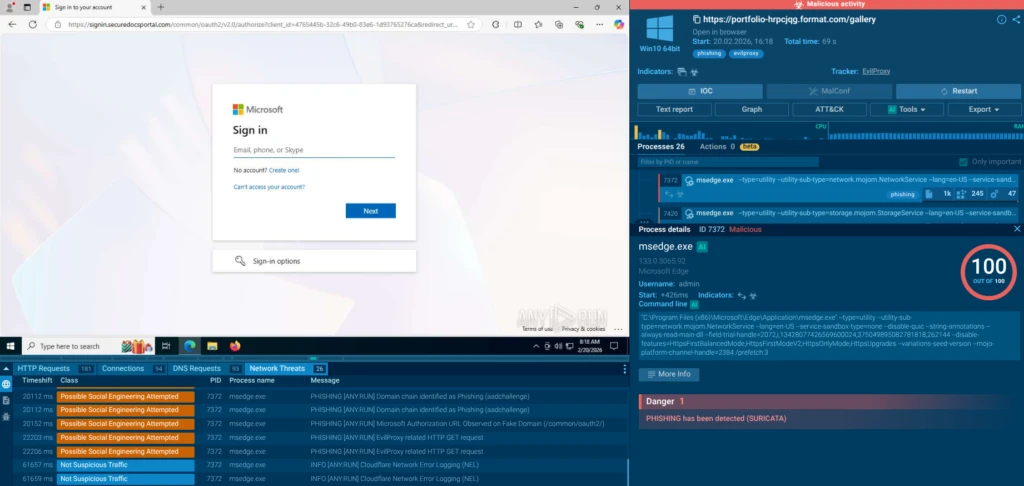Collapse the network panel with up arrow
The image size is (1024, 486).
6,368
